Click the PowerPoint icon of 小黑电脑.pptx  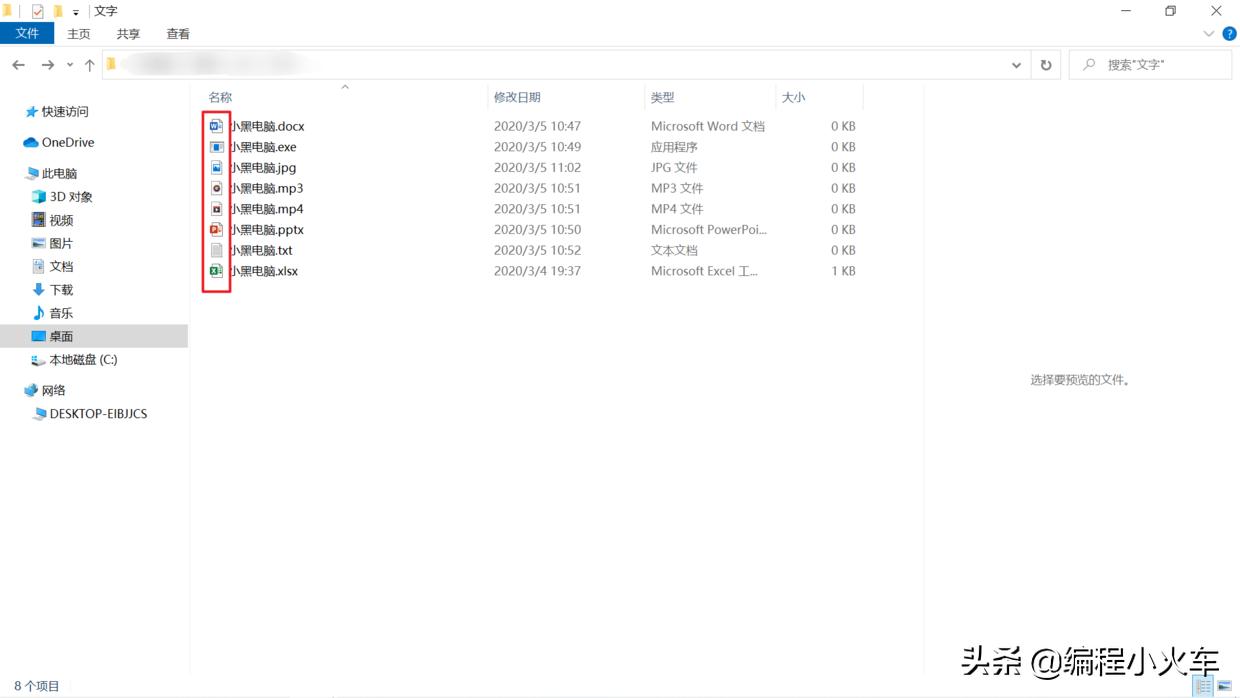(x=216, y=229)
